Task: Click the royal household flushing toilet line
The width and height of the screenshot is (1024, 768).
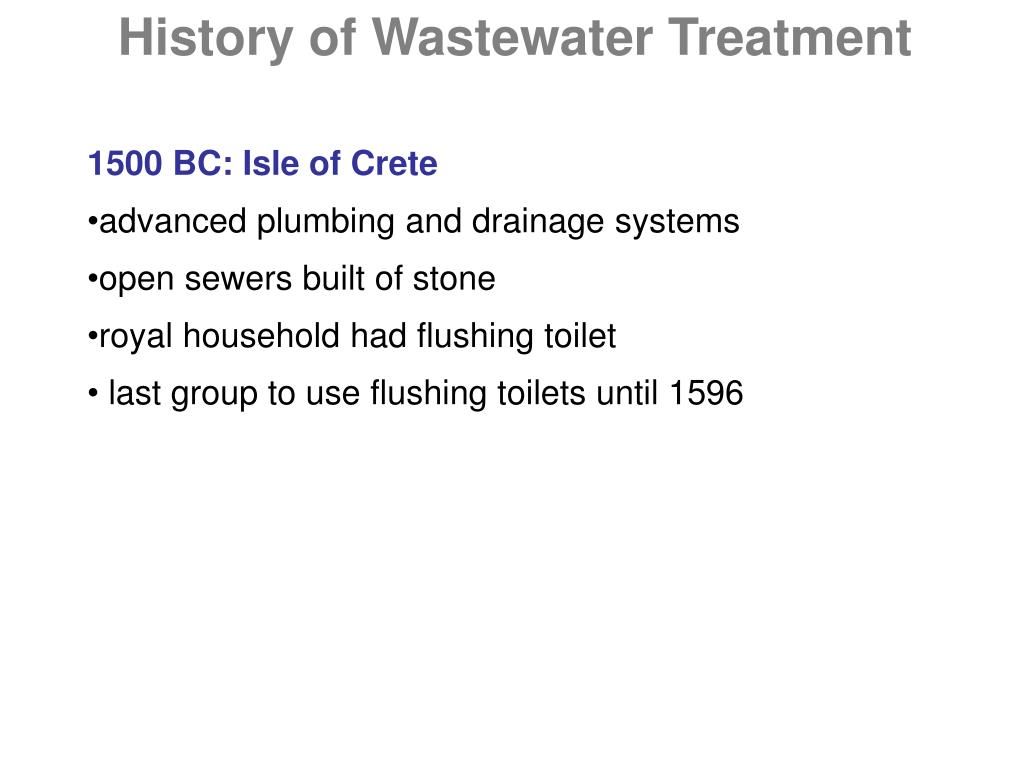Action: (351, 337)
